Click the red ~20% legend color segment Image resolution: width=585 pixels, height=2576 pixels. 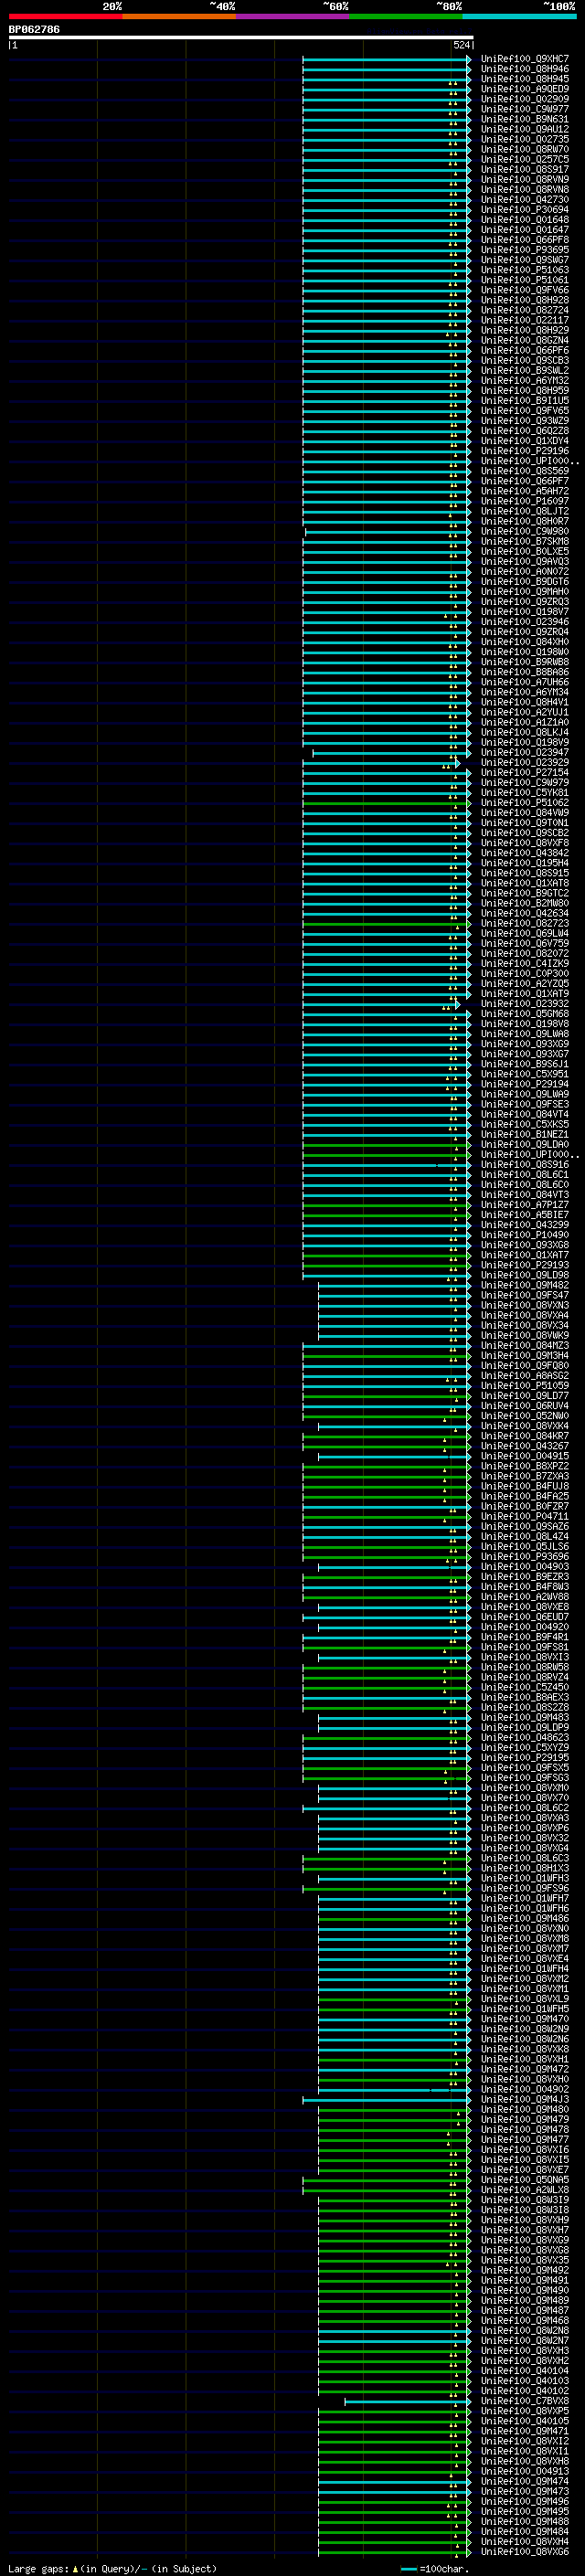pos(65,16)
